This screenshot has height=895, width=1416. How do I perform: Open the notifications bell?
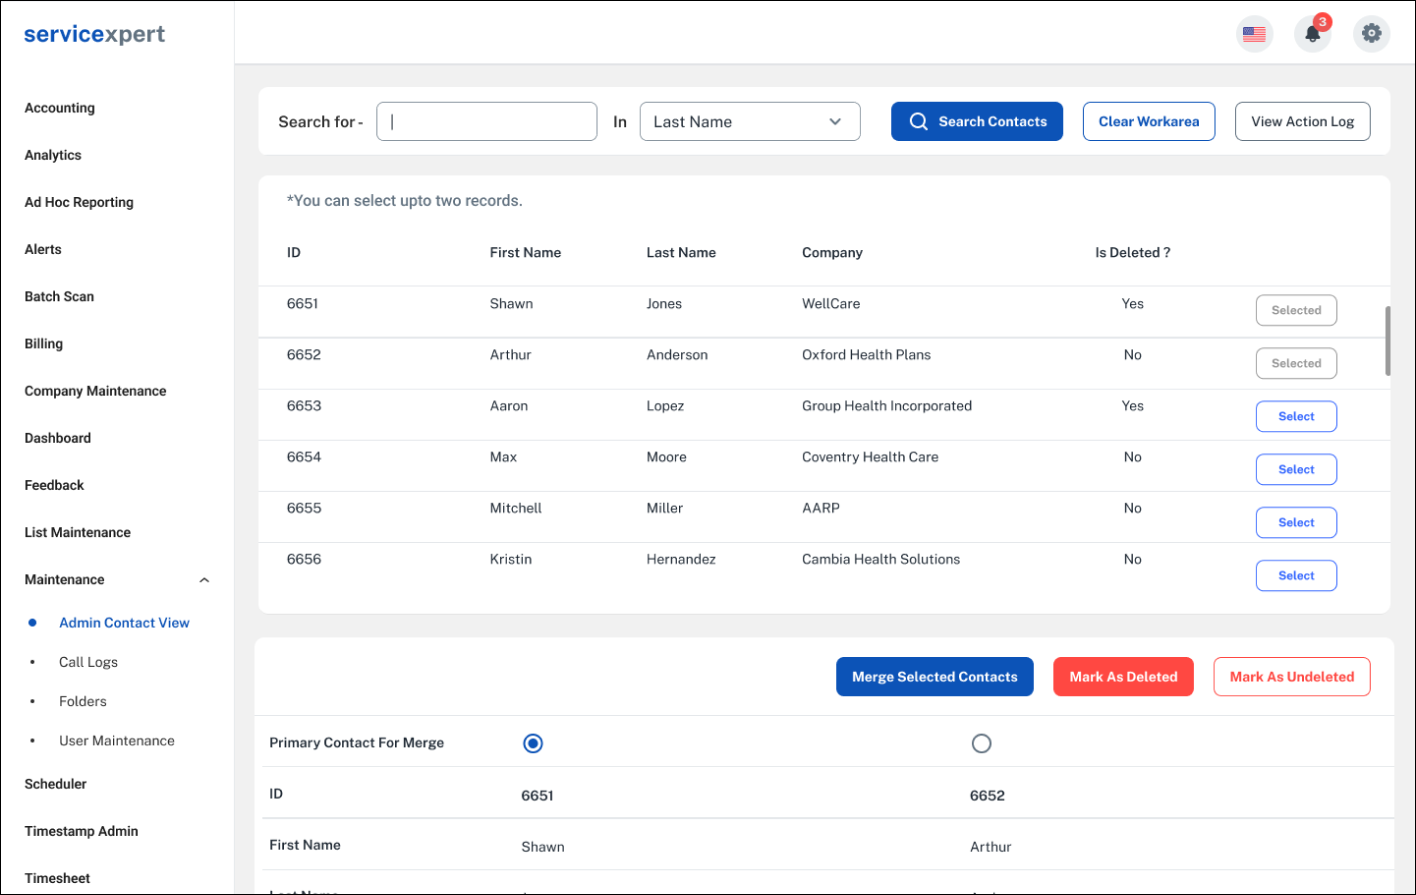(1312, 34)
